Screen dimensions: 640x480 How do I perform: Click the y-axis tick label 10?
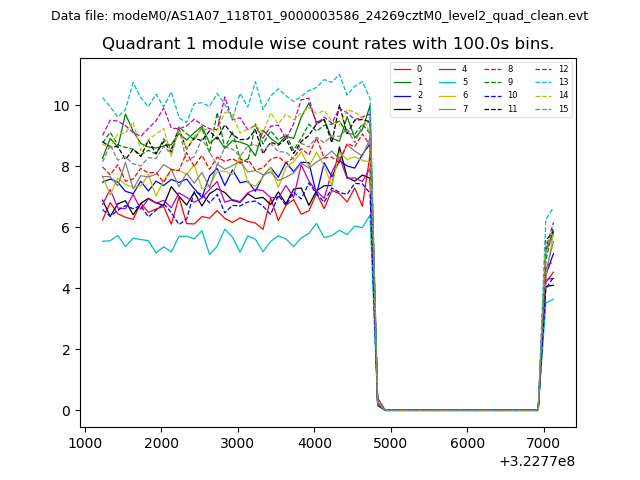tap(61, 106)
